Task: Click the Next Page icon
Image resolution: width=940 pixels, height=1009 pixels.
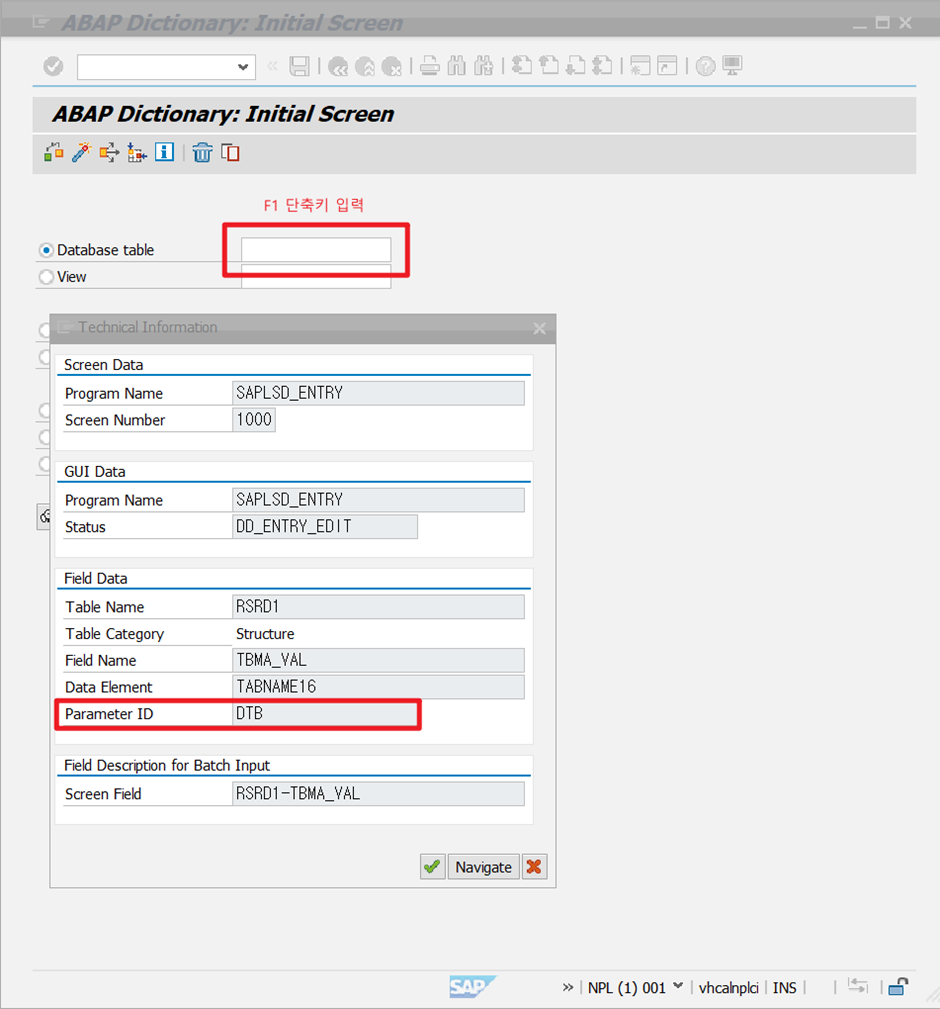Action: pyautogui.click(x=576, y=66)
